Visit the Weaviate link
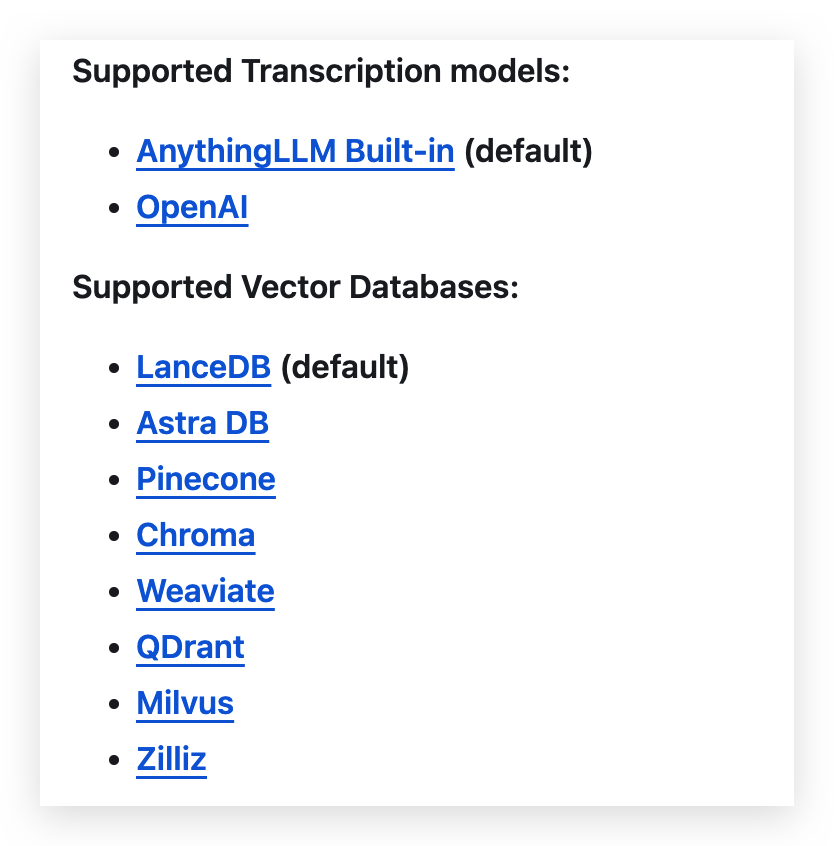The height and width of the screenshot is (846, 834). tap(205, 592)
